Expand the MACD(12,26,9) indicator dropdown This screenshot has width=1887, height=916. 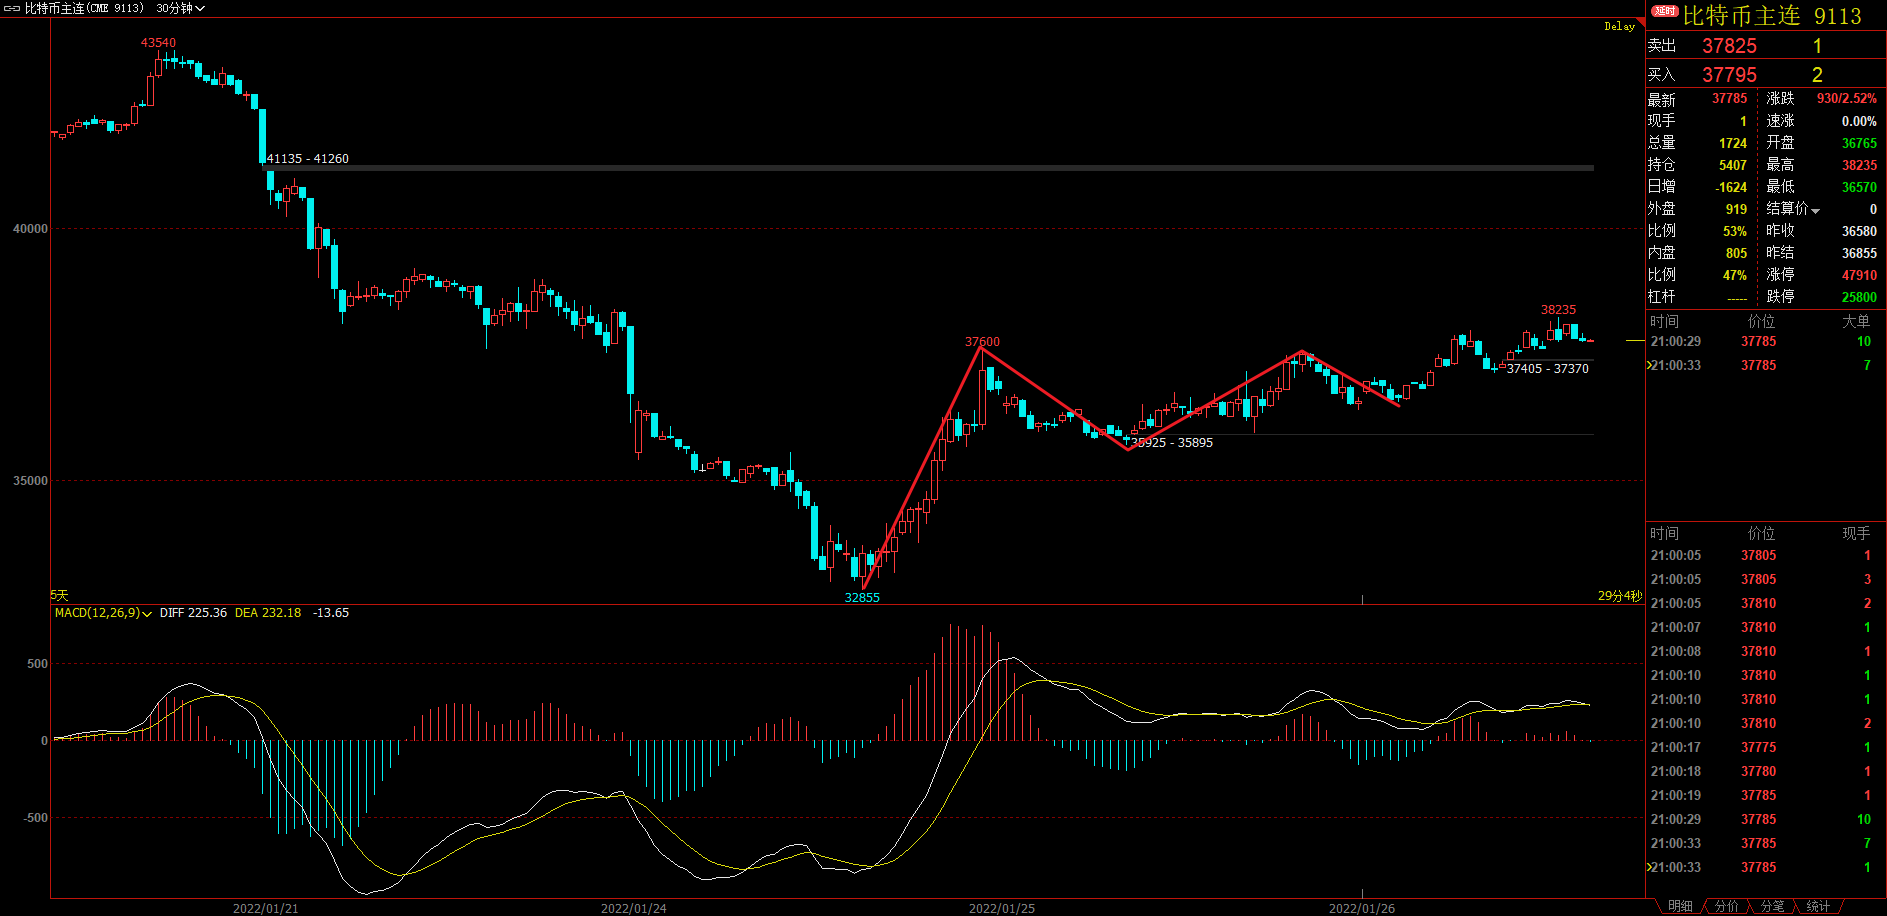[103, 613]
